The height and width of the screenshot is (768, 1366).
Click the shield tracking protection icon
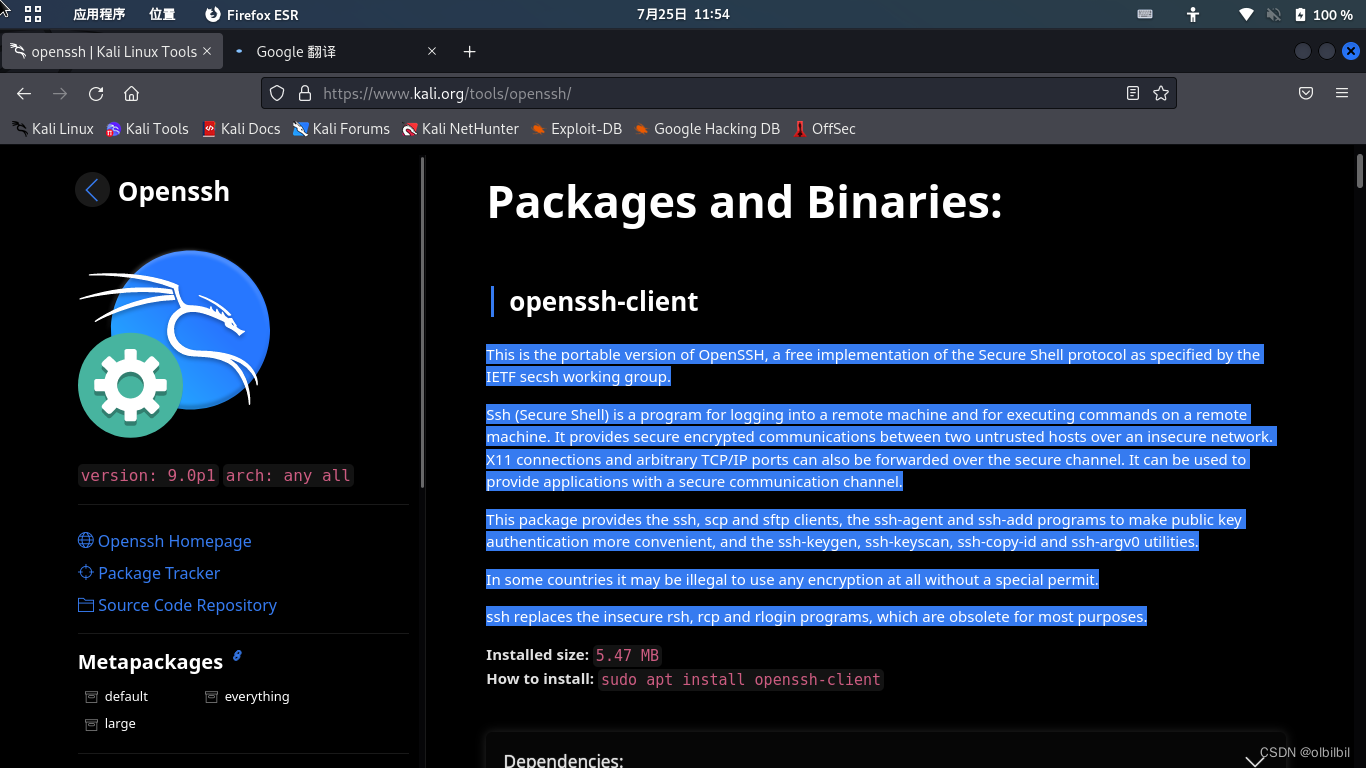point(277,93)
